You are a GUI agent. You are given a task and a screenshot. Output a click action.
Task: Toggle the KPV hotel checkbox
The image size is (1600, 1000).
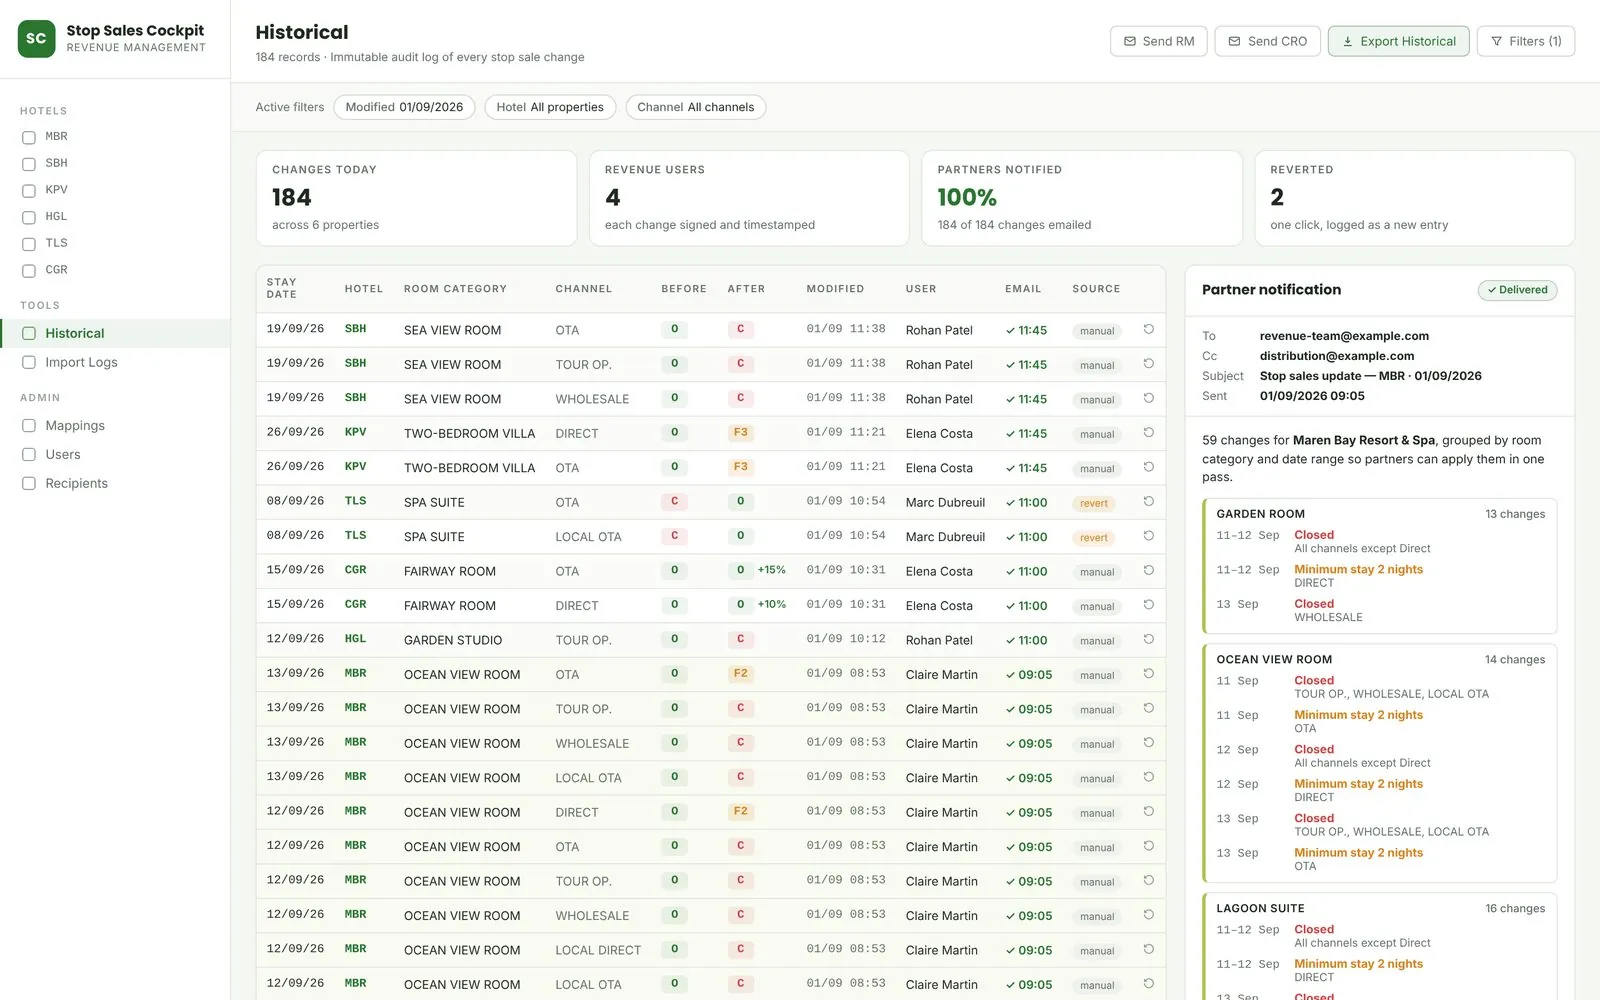pos(29,190)
